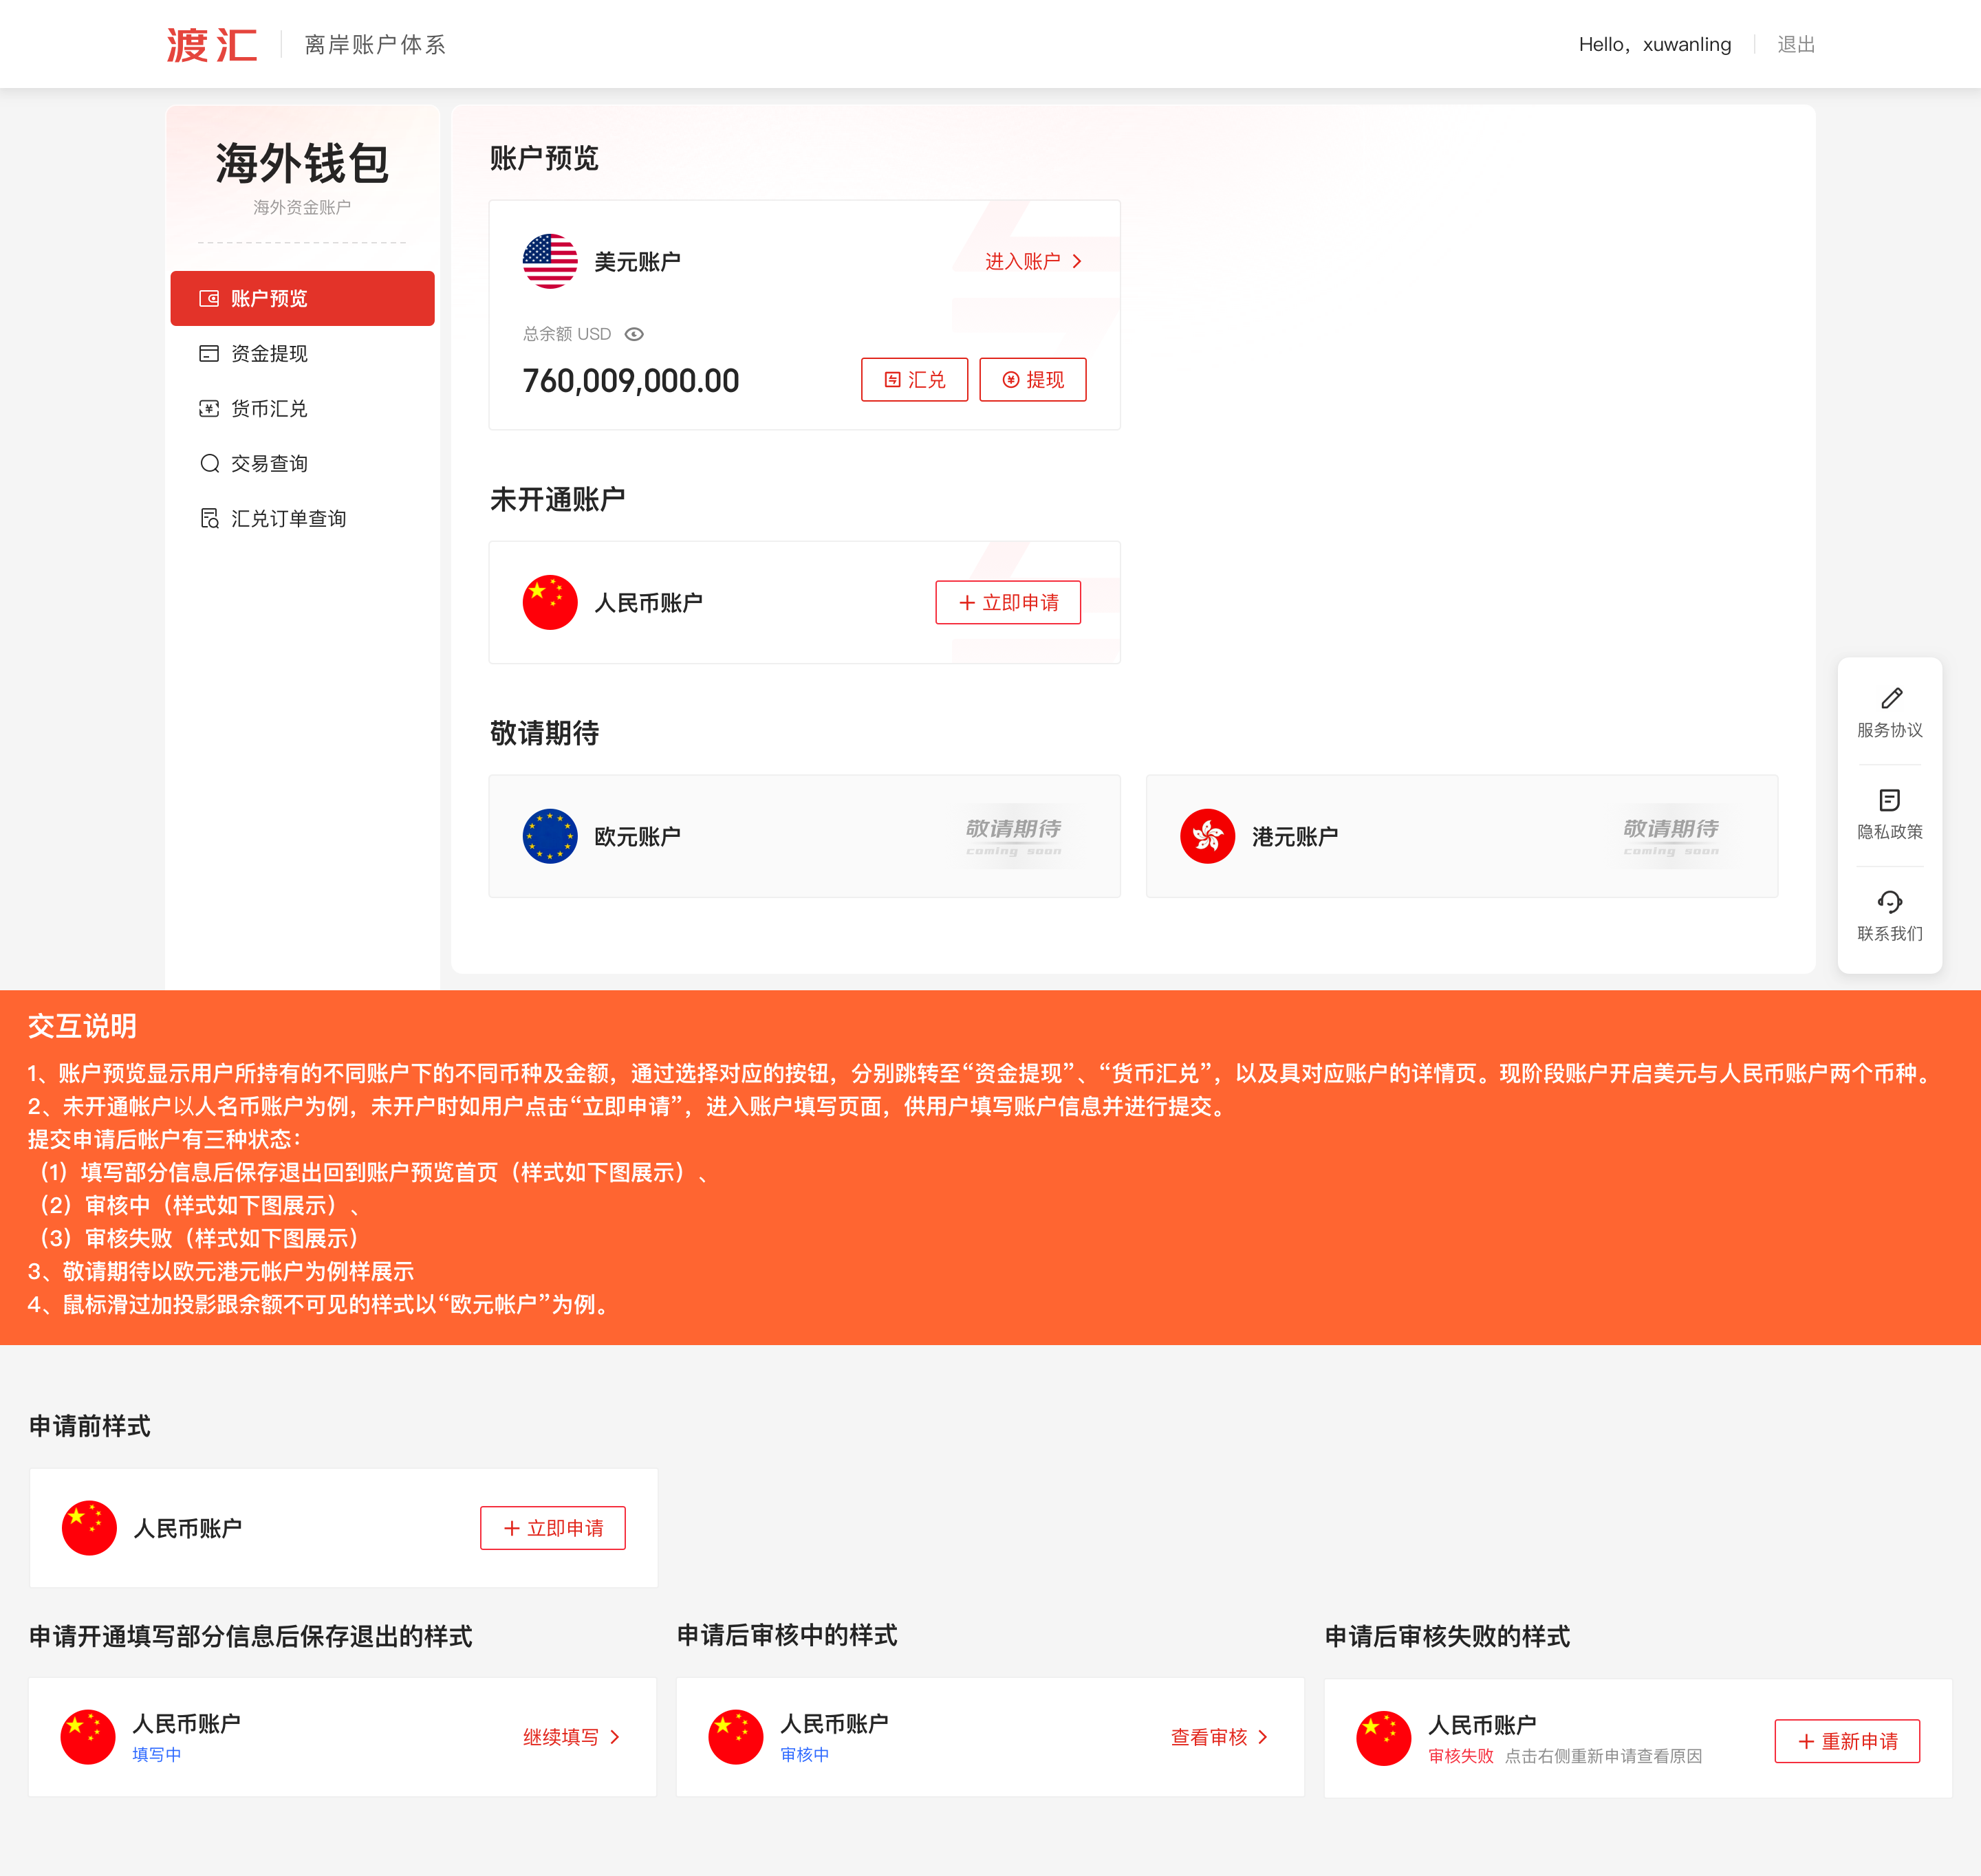The height and width of the screenshot is (1876, 1981).
Task: Click the wallet icon beside 账户预览
Action: [x=209, y=298]
